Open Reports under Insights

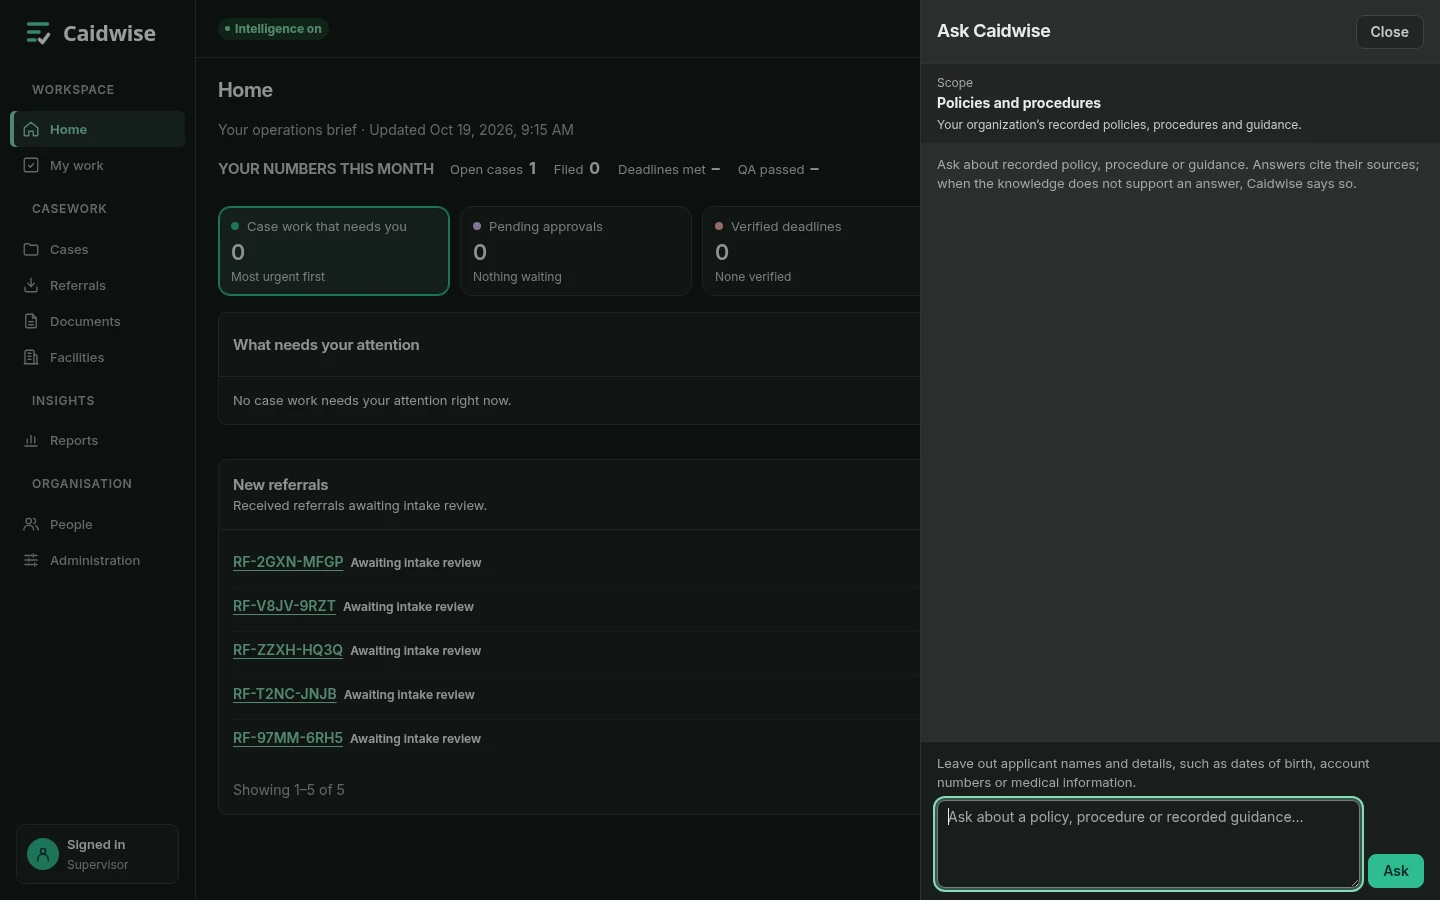(98, 440)
